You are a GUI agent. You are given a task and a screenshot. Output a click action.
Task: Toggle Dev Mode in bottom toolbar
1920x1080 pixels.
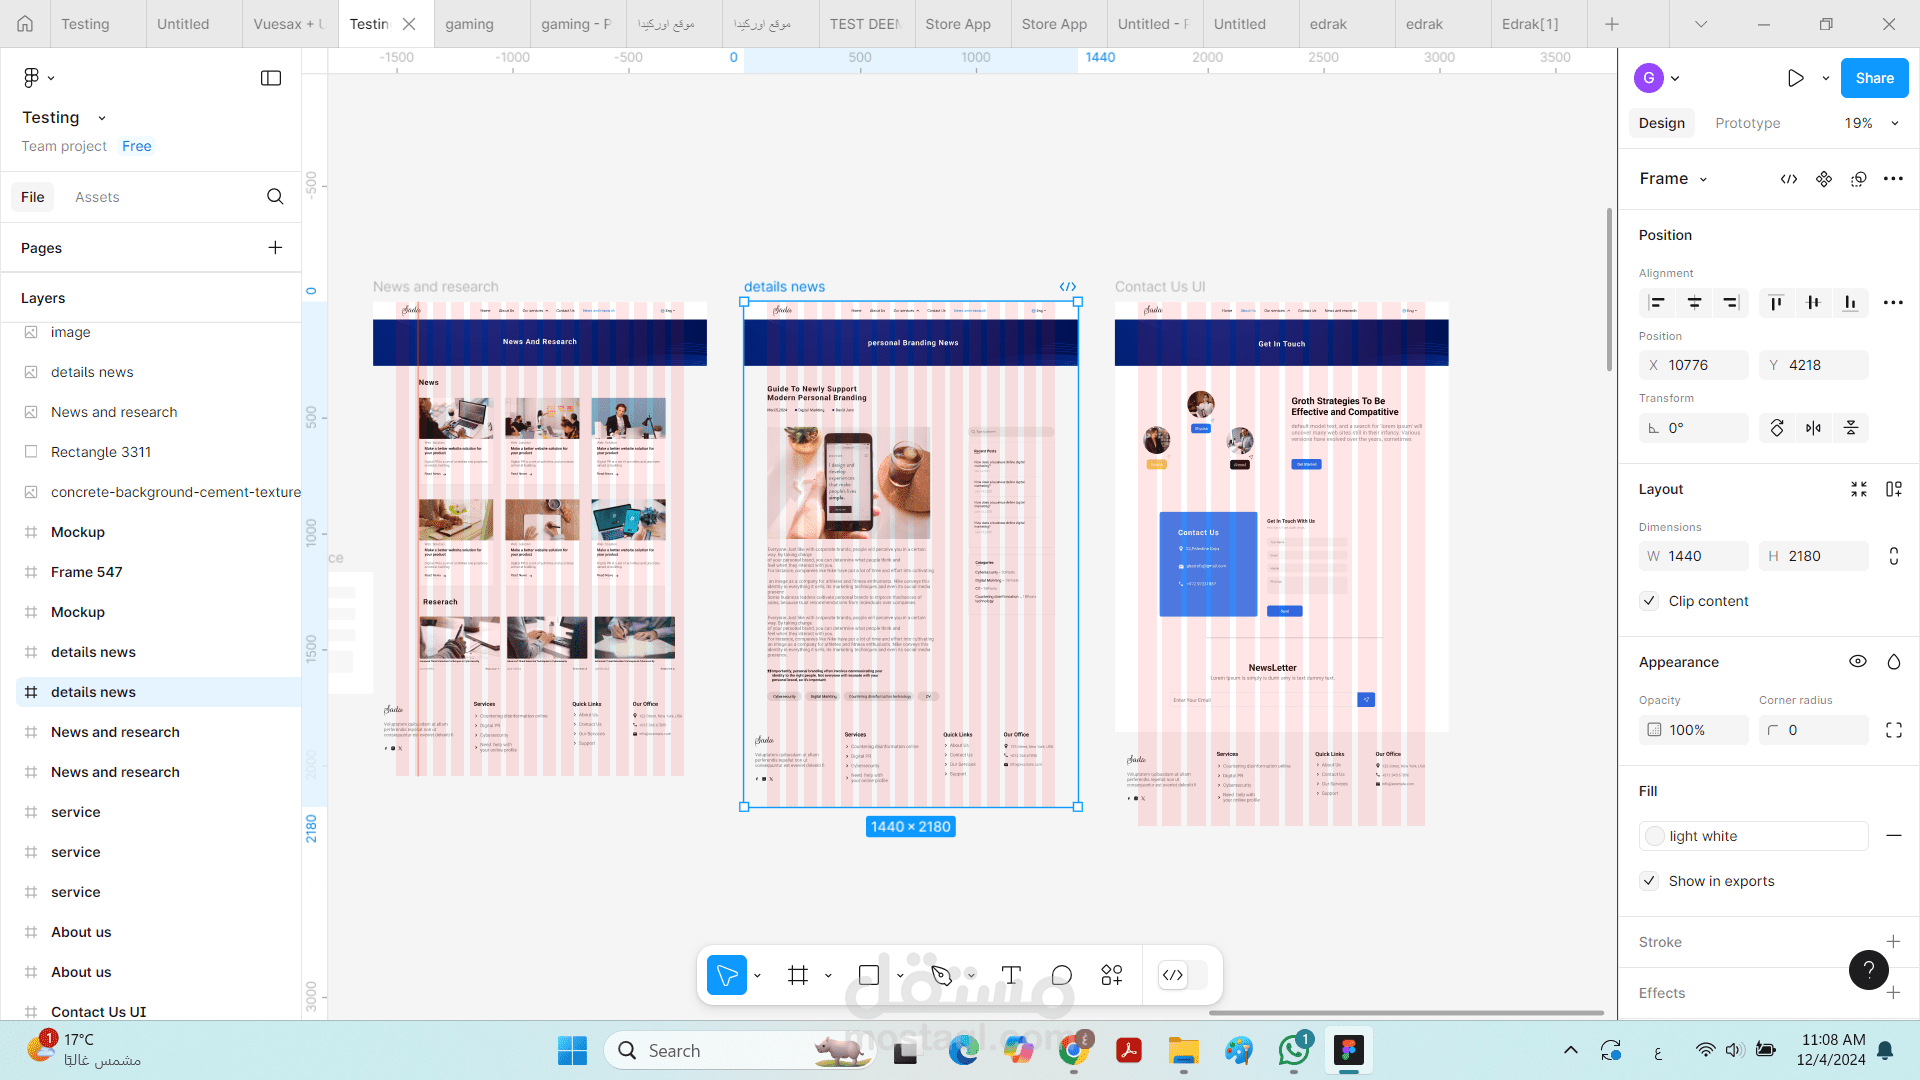pos(1173,975)
